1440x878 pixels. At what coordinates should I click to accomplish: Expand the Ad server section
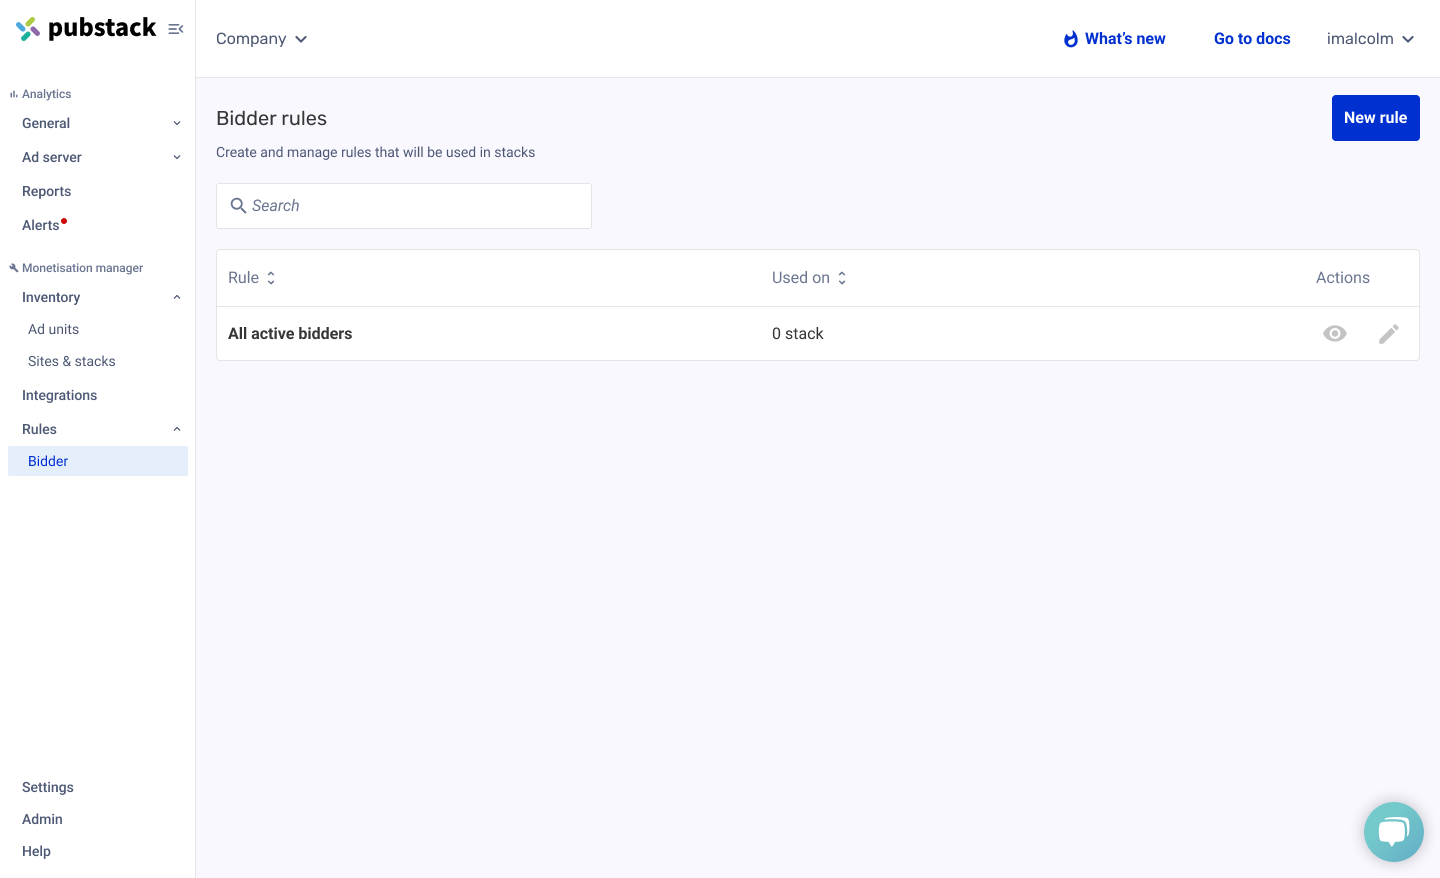click(177, 158)
